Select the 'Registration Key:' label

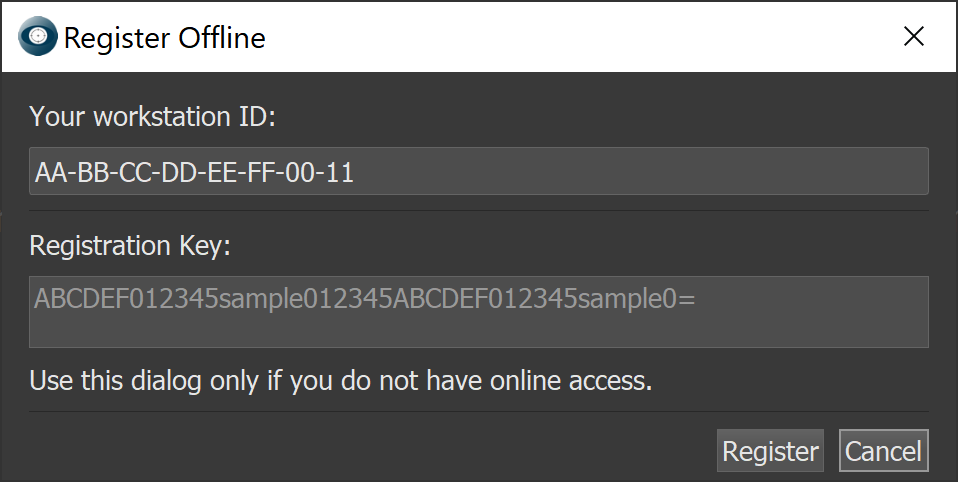(x=130, y=246)
